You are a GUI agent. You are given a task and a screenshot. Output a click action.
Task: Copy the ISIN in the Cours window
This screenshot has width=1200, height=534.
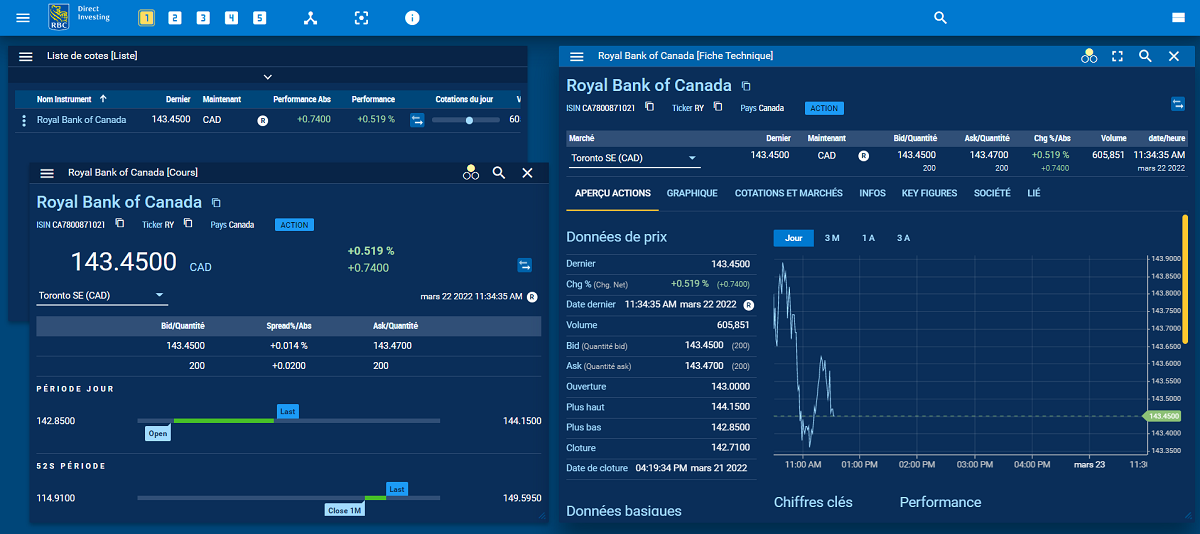pos(120,224)
